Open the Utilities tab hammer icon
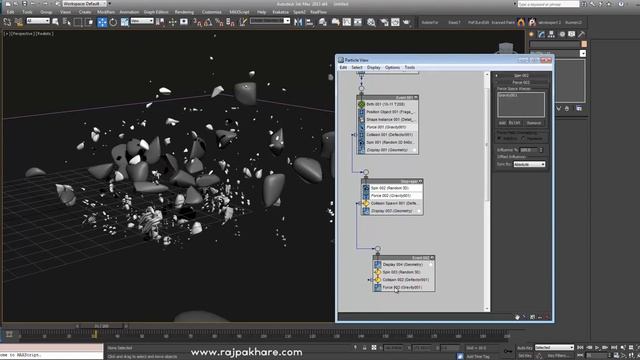The image size is (640, 360). (x=582, y=35)
